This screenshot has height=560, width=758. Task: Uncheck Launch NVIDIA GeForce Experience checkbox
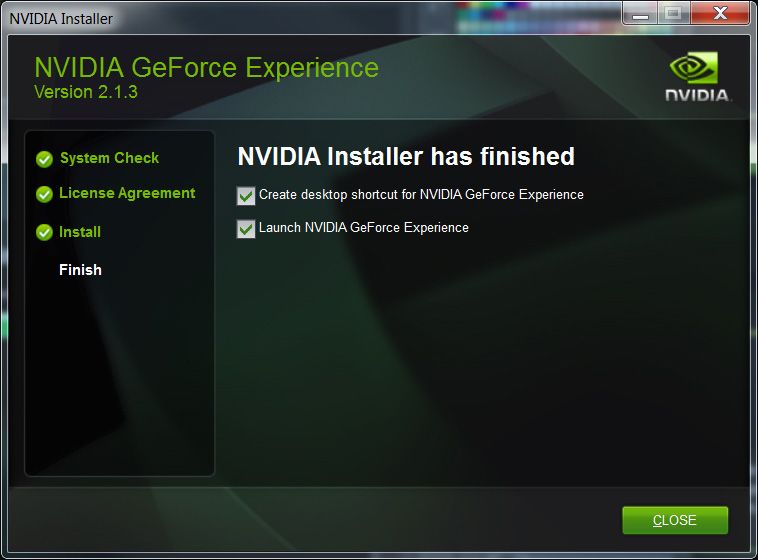pos(246,229)
